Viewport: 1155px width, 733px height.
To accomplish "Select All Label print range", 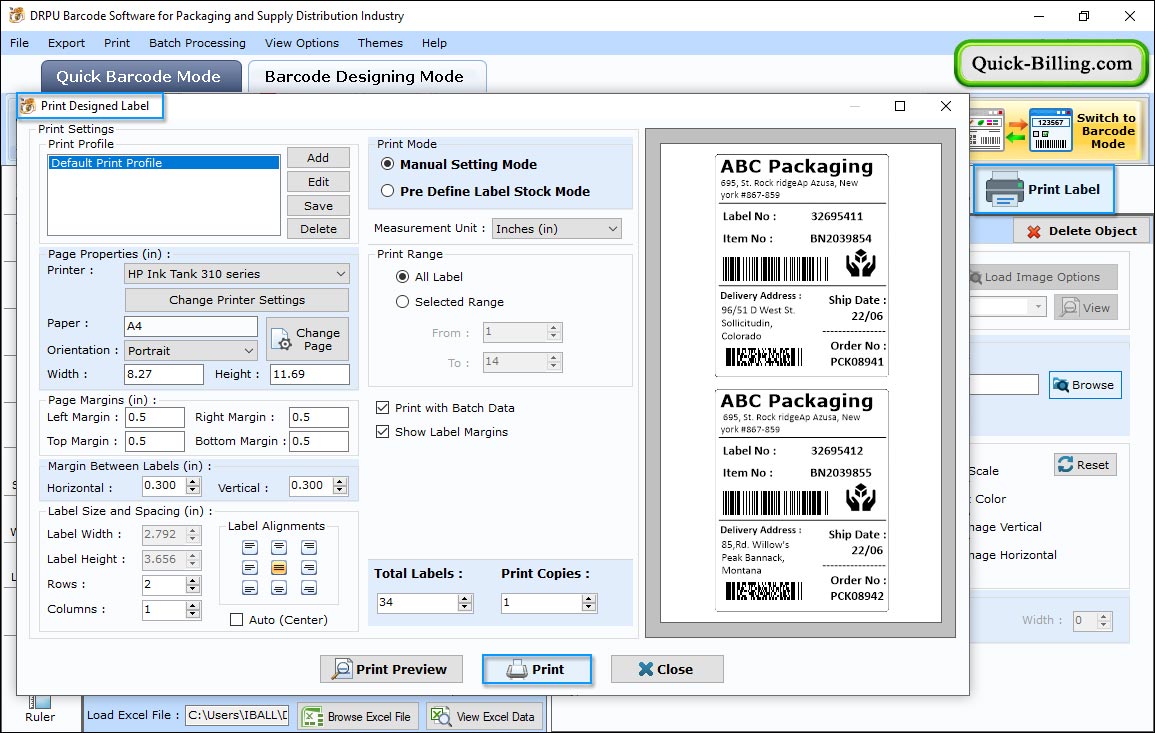I will coord(402,277).
